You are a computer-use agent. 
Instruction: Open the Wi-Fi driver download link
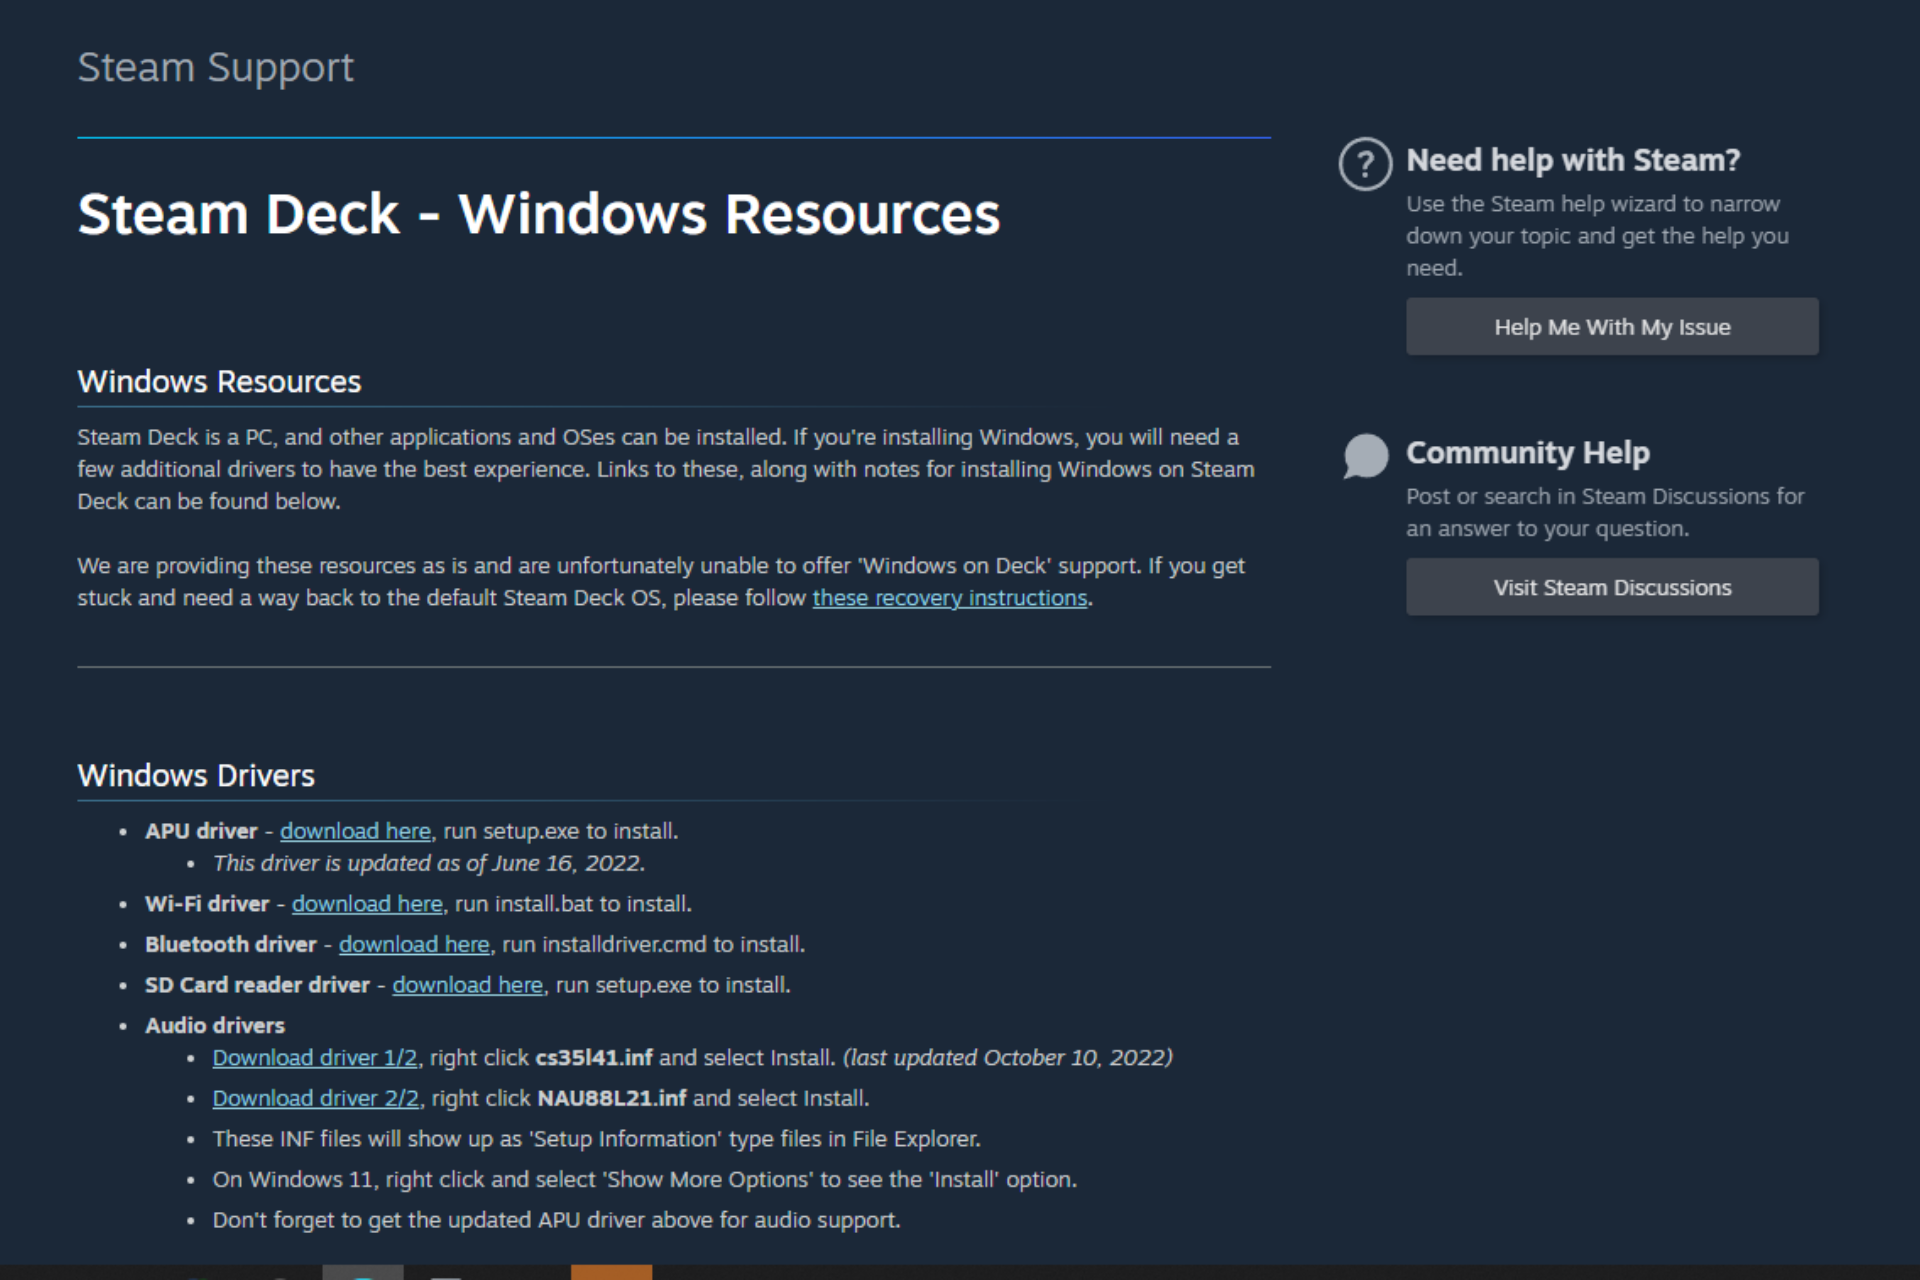coord(367,904)
